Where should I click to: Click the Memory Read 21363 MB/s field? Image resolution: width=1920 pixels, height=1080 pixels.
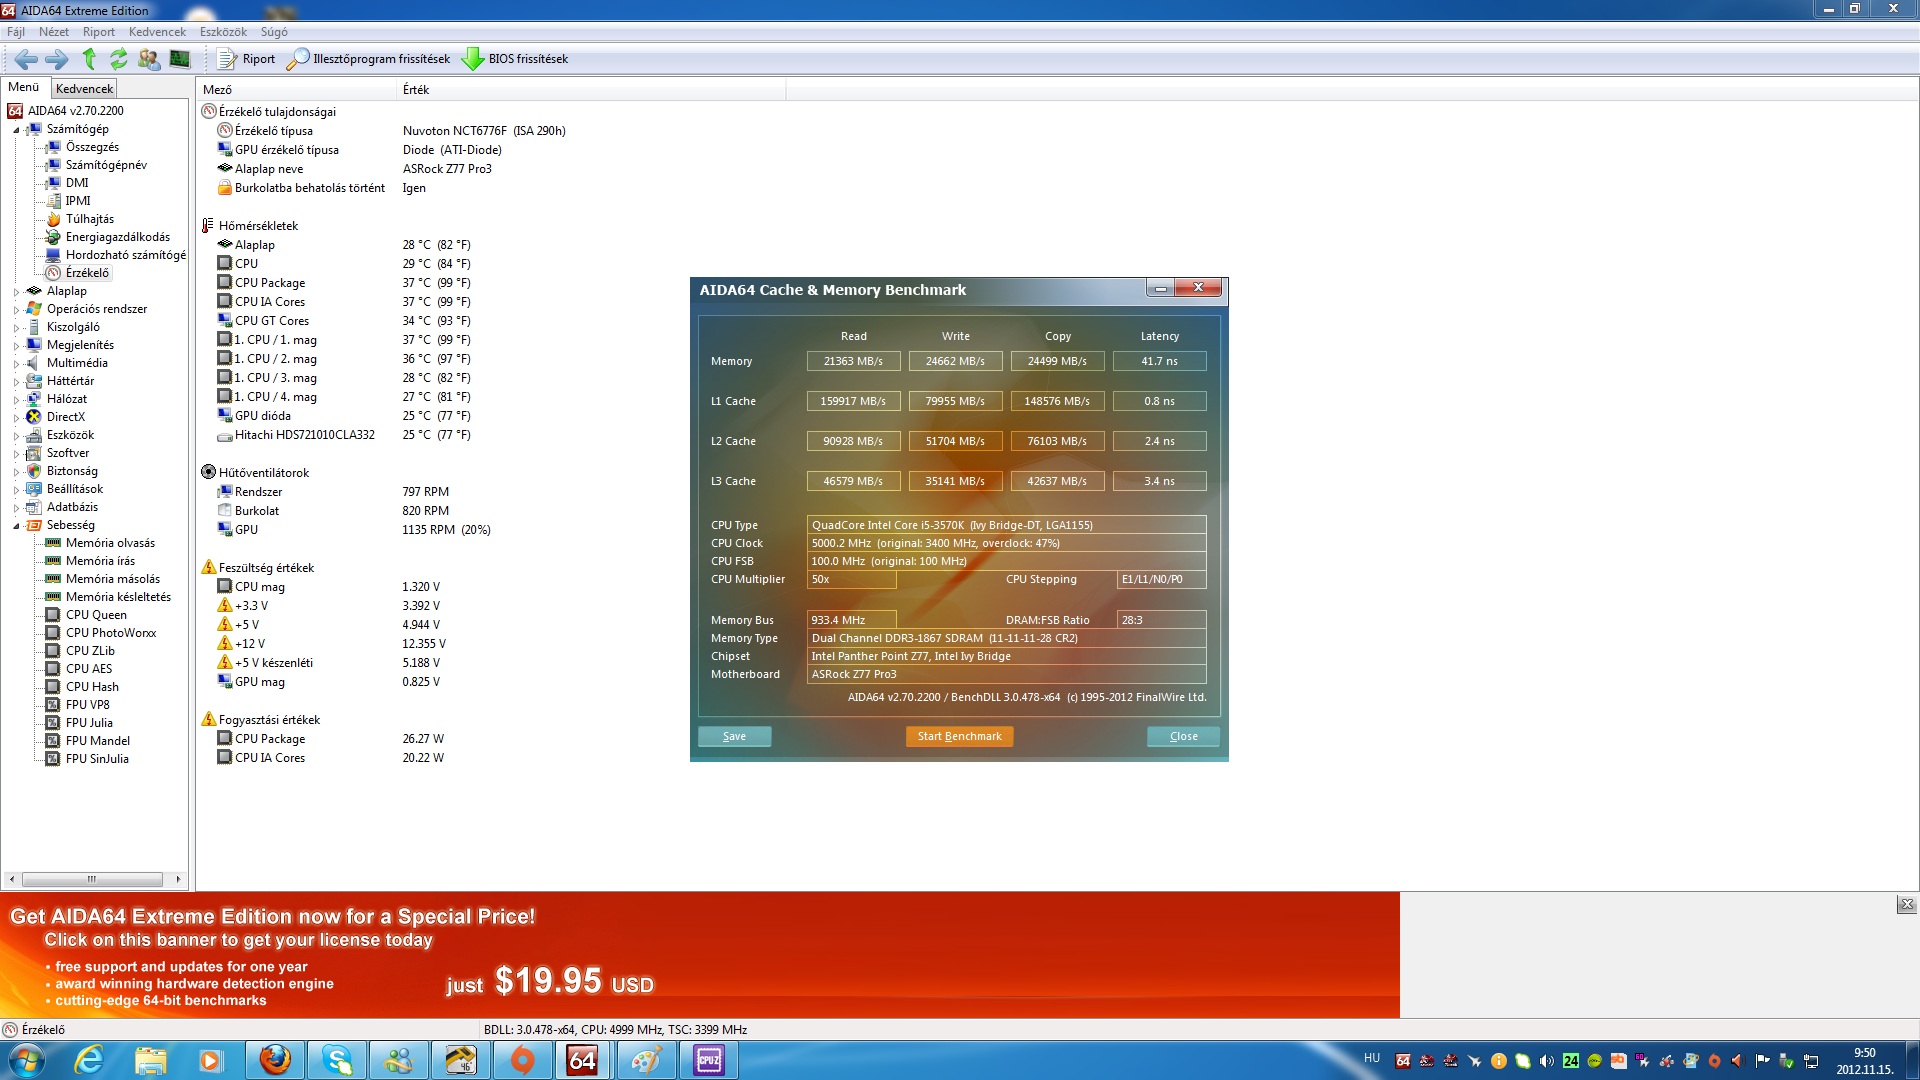pyautogui.click(x=853, y=361)
